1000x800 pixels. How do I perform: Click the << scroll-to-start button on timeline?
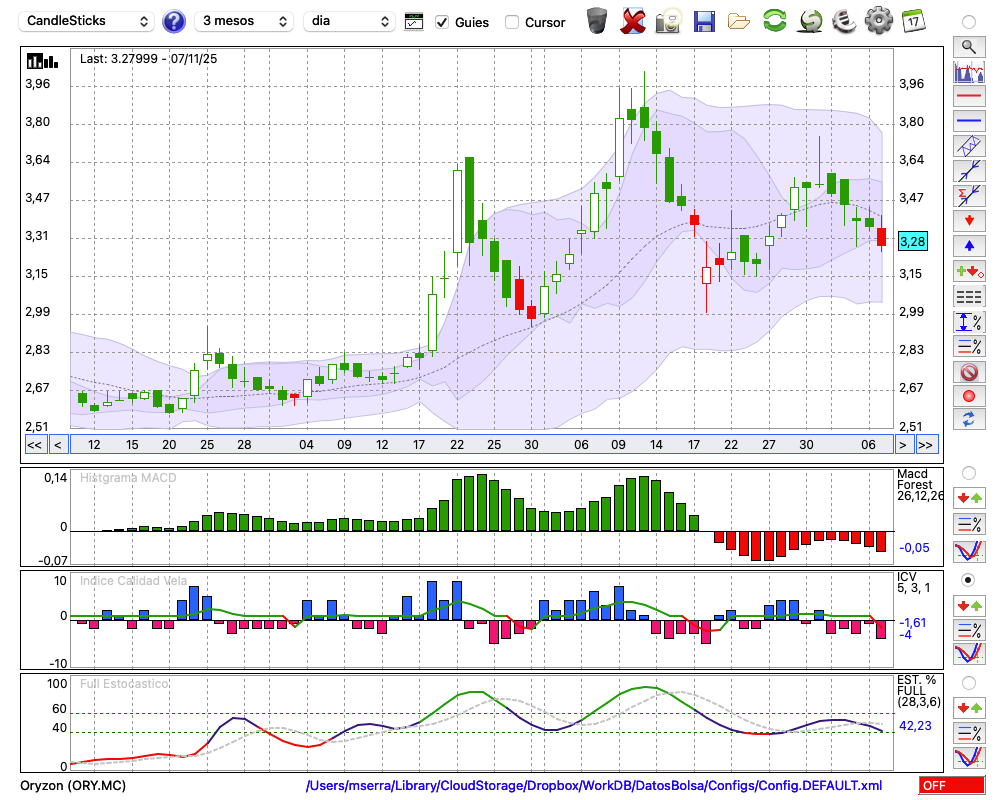[x=34, y=445]
